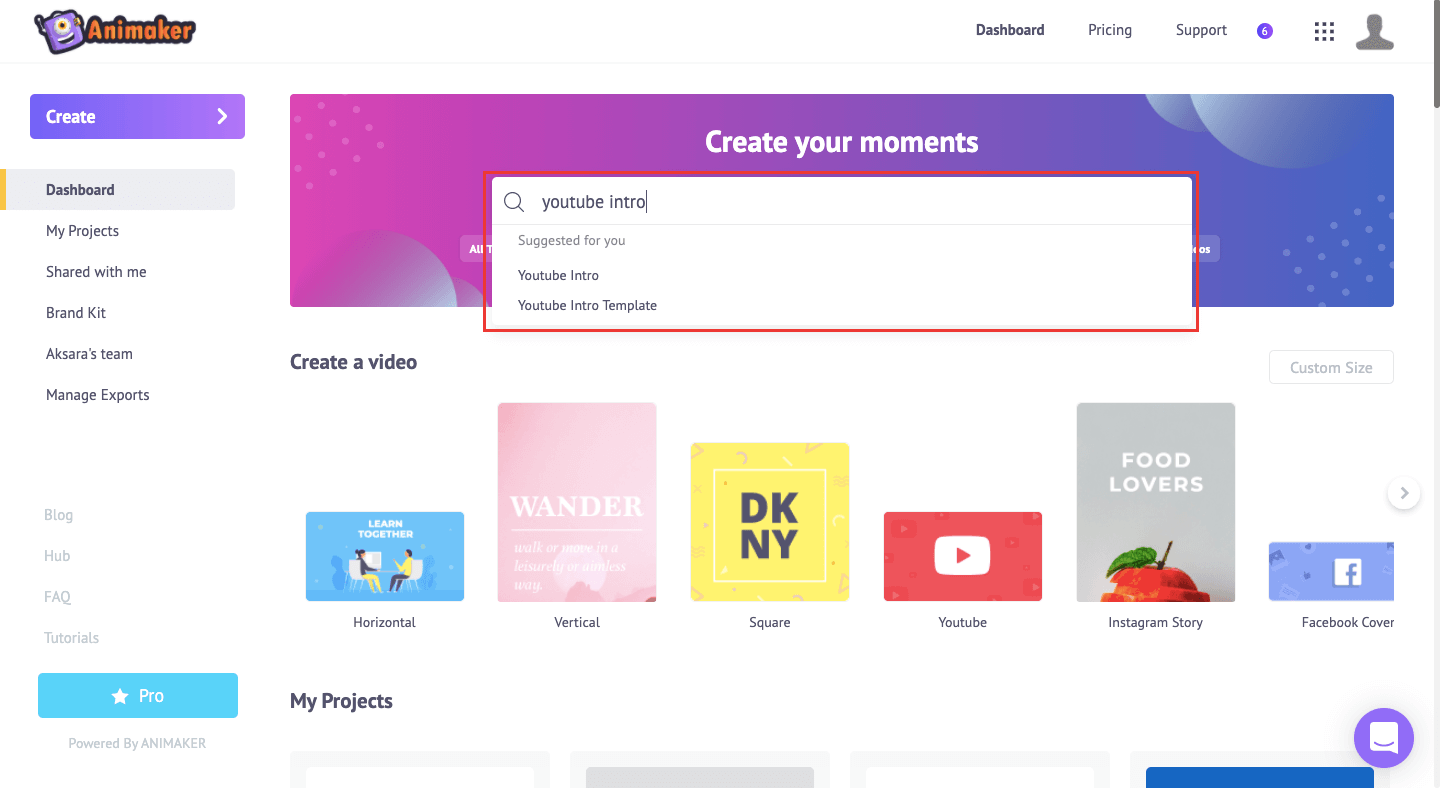Select the Instagram Story thumbnail
This screenshot has width=1440, height=788.
click(1156, 502)
